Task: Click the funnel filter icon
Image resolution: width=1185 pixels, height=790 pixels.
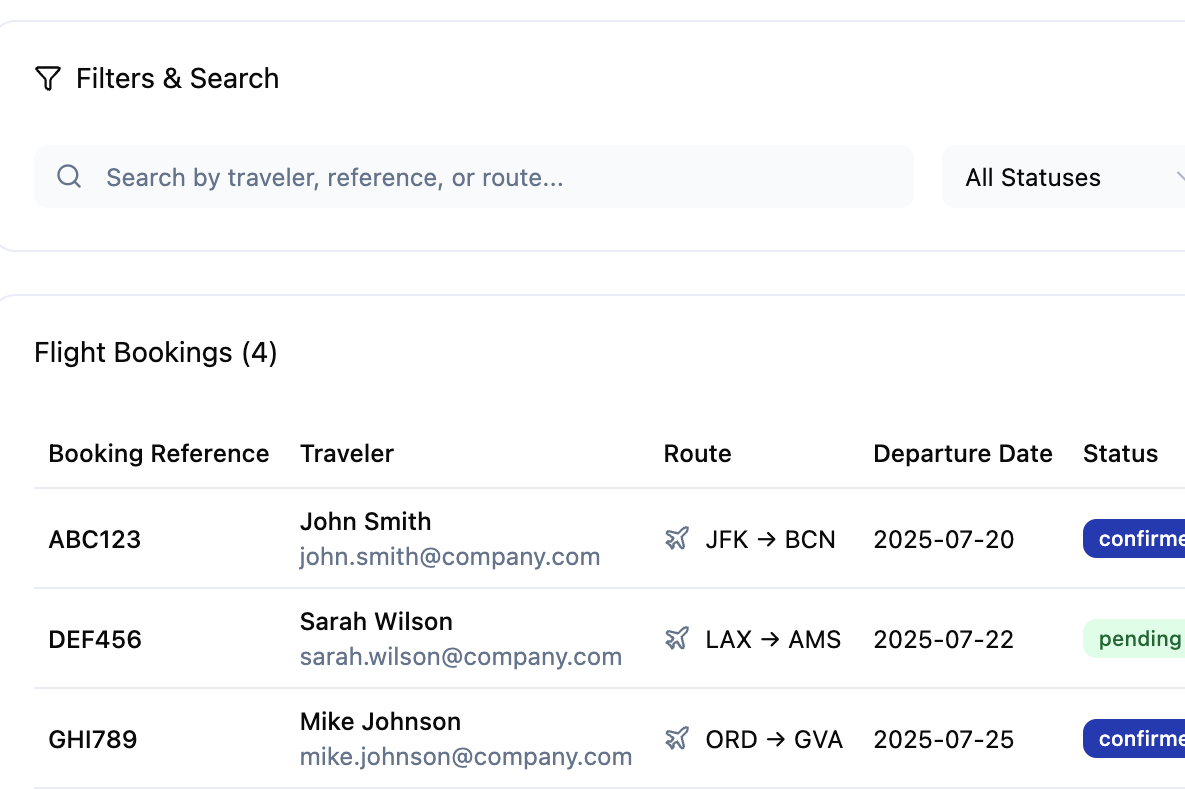Action: [x=48, y=79]
